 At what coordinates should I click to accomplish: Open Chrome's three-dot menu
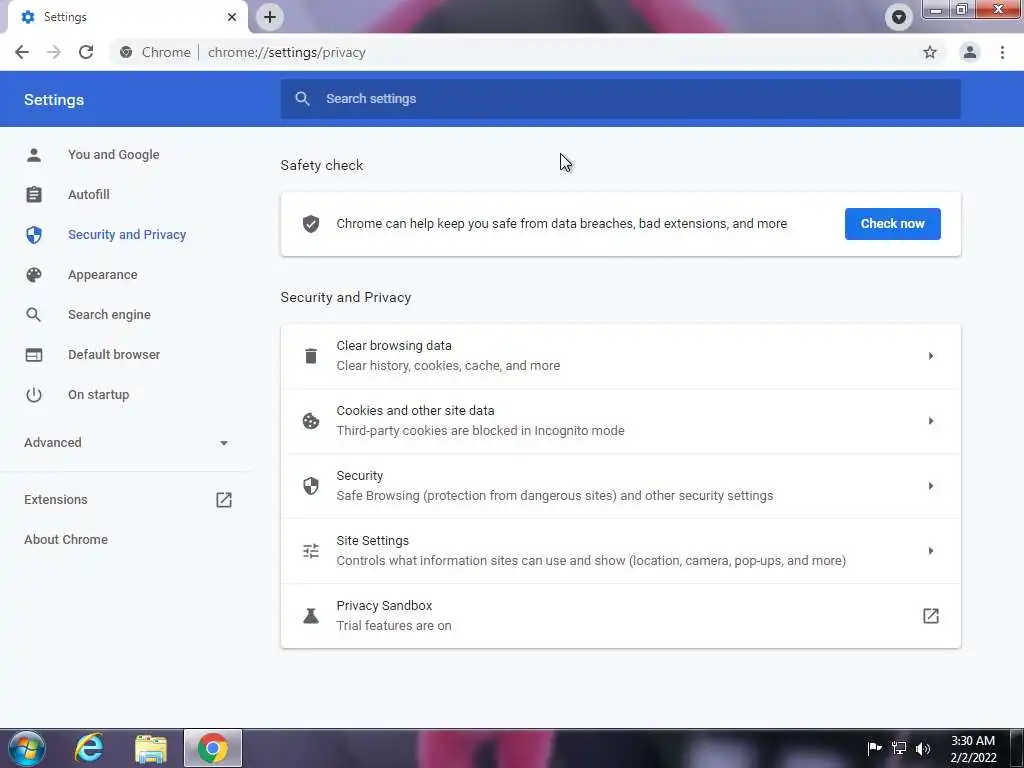coord(1002,52)
